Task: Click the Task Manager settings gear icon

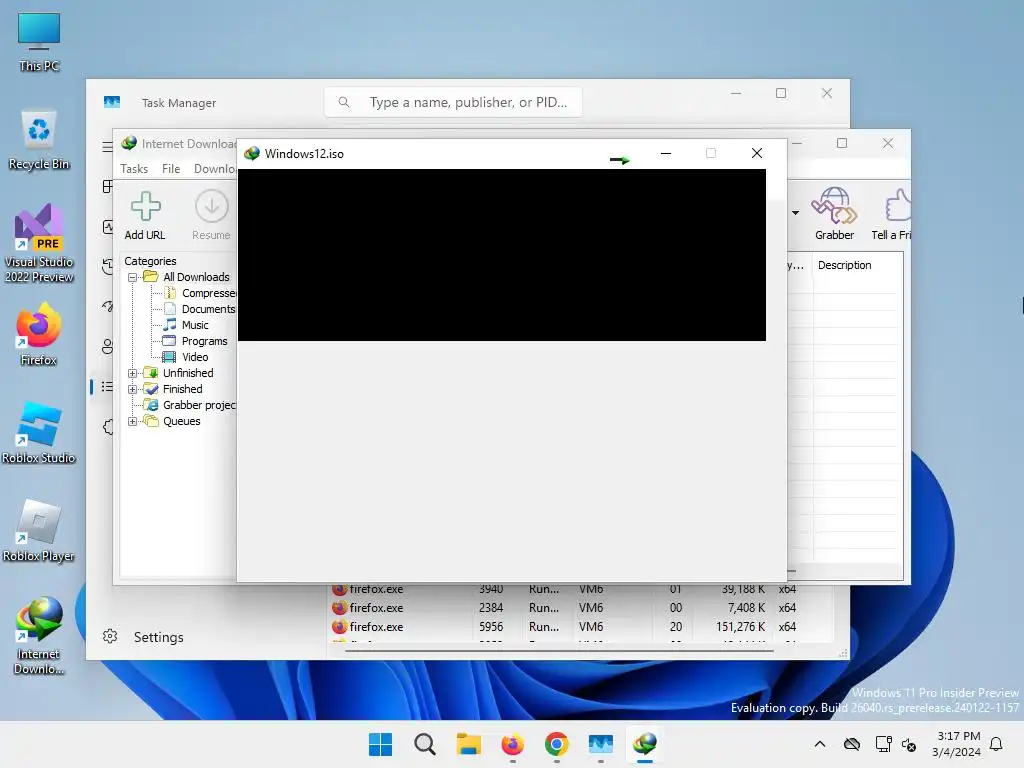Action: (x=110, y=637)
